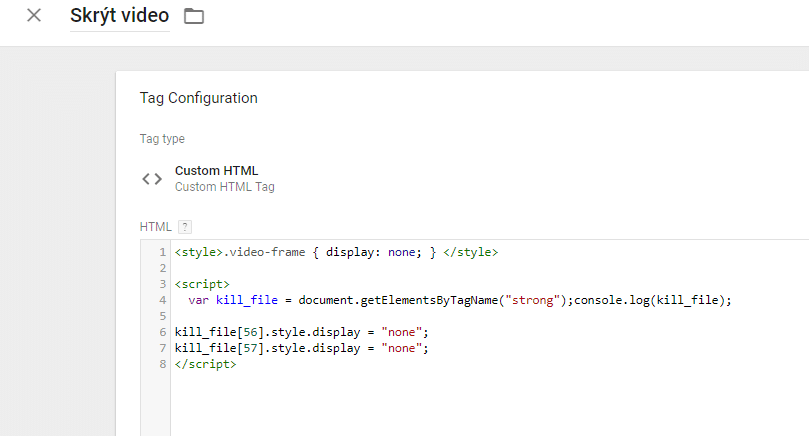Click line number 5 in the gutter
Image resolution: width=809 pixels, height=436 pixels.
tap(163, 316)
